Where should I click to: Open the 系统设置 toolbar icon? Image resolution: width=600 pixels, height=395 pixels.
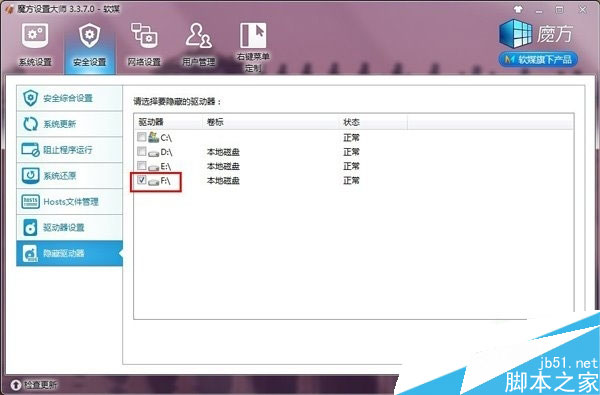click(35, 36)
